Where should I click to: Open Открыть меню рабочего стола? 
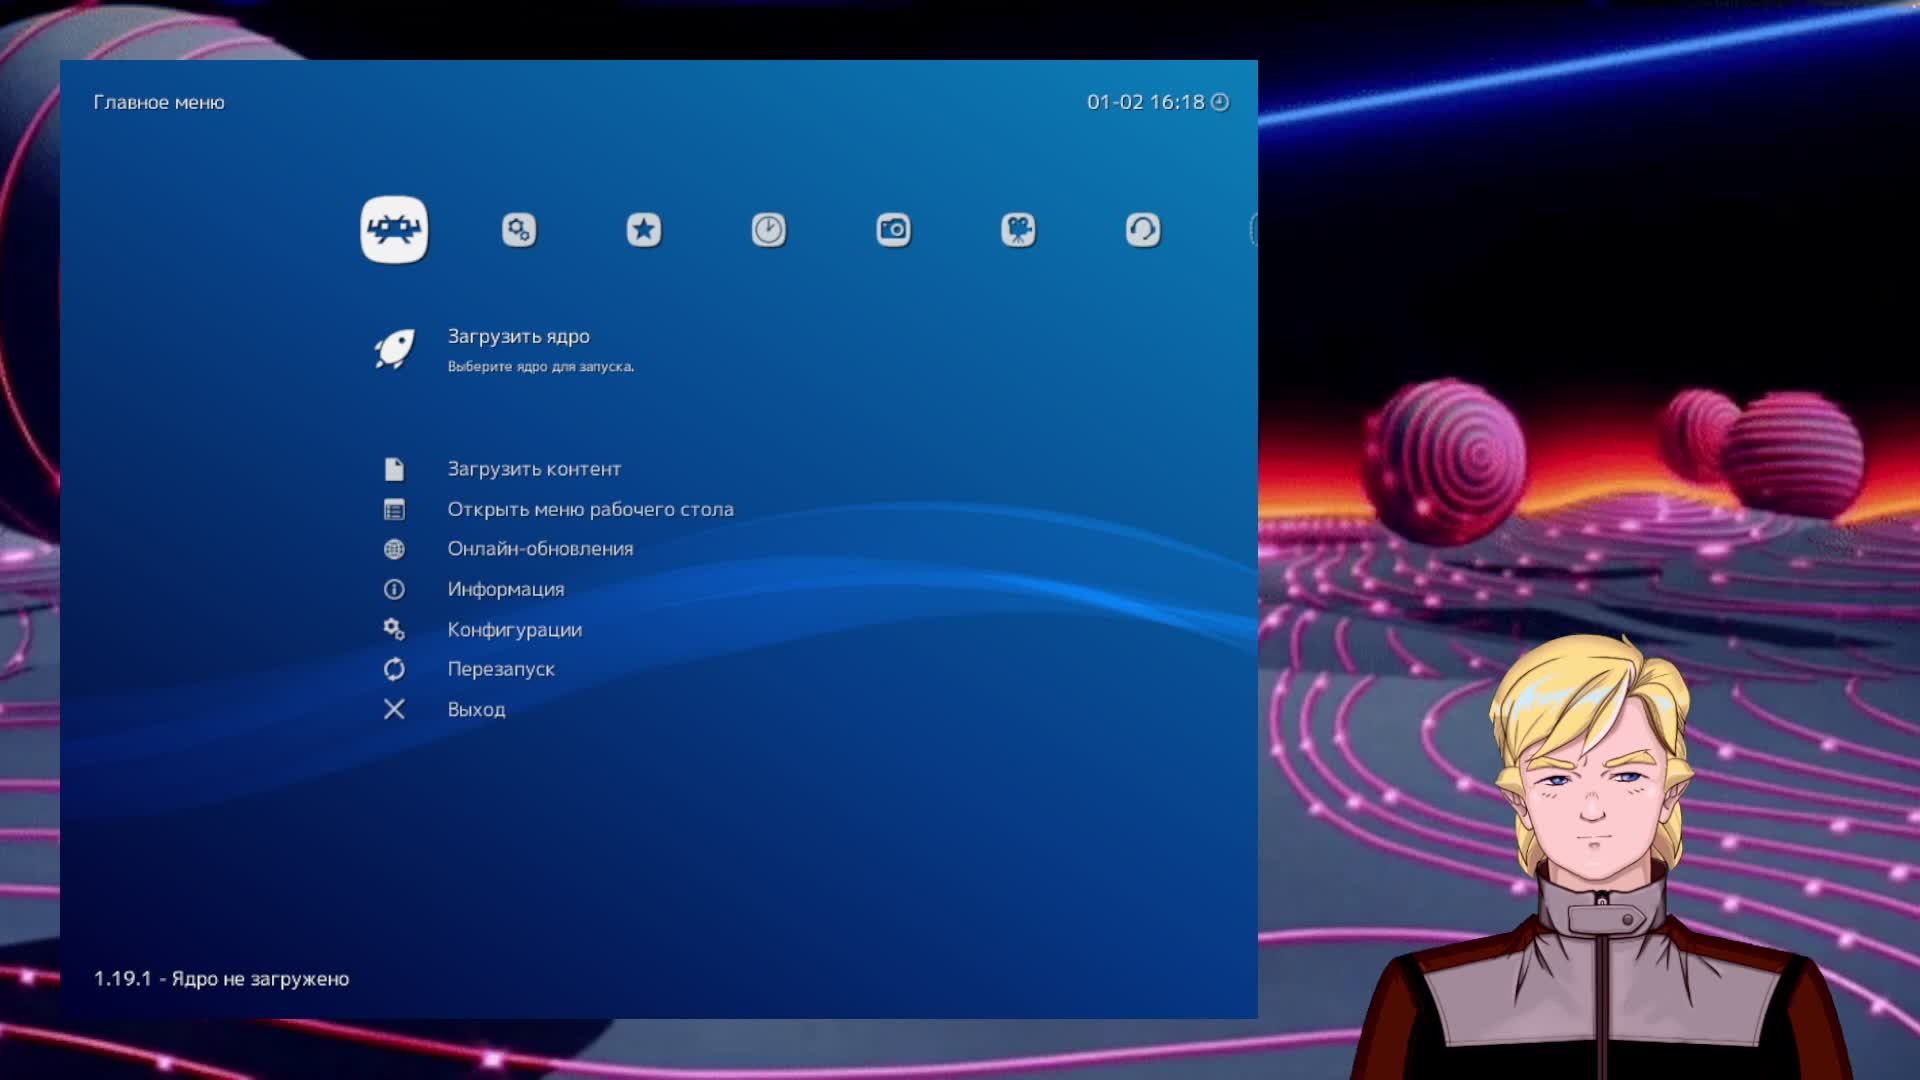coord(590,509)
